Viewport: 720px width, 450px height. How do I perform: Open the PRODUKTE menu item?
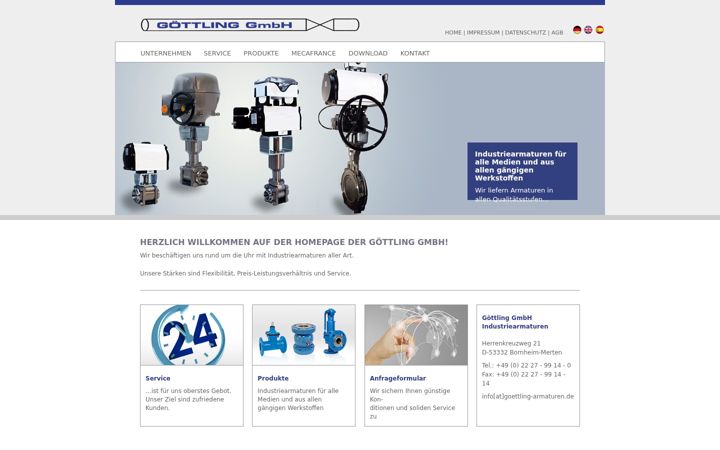261,53
